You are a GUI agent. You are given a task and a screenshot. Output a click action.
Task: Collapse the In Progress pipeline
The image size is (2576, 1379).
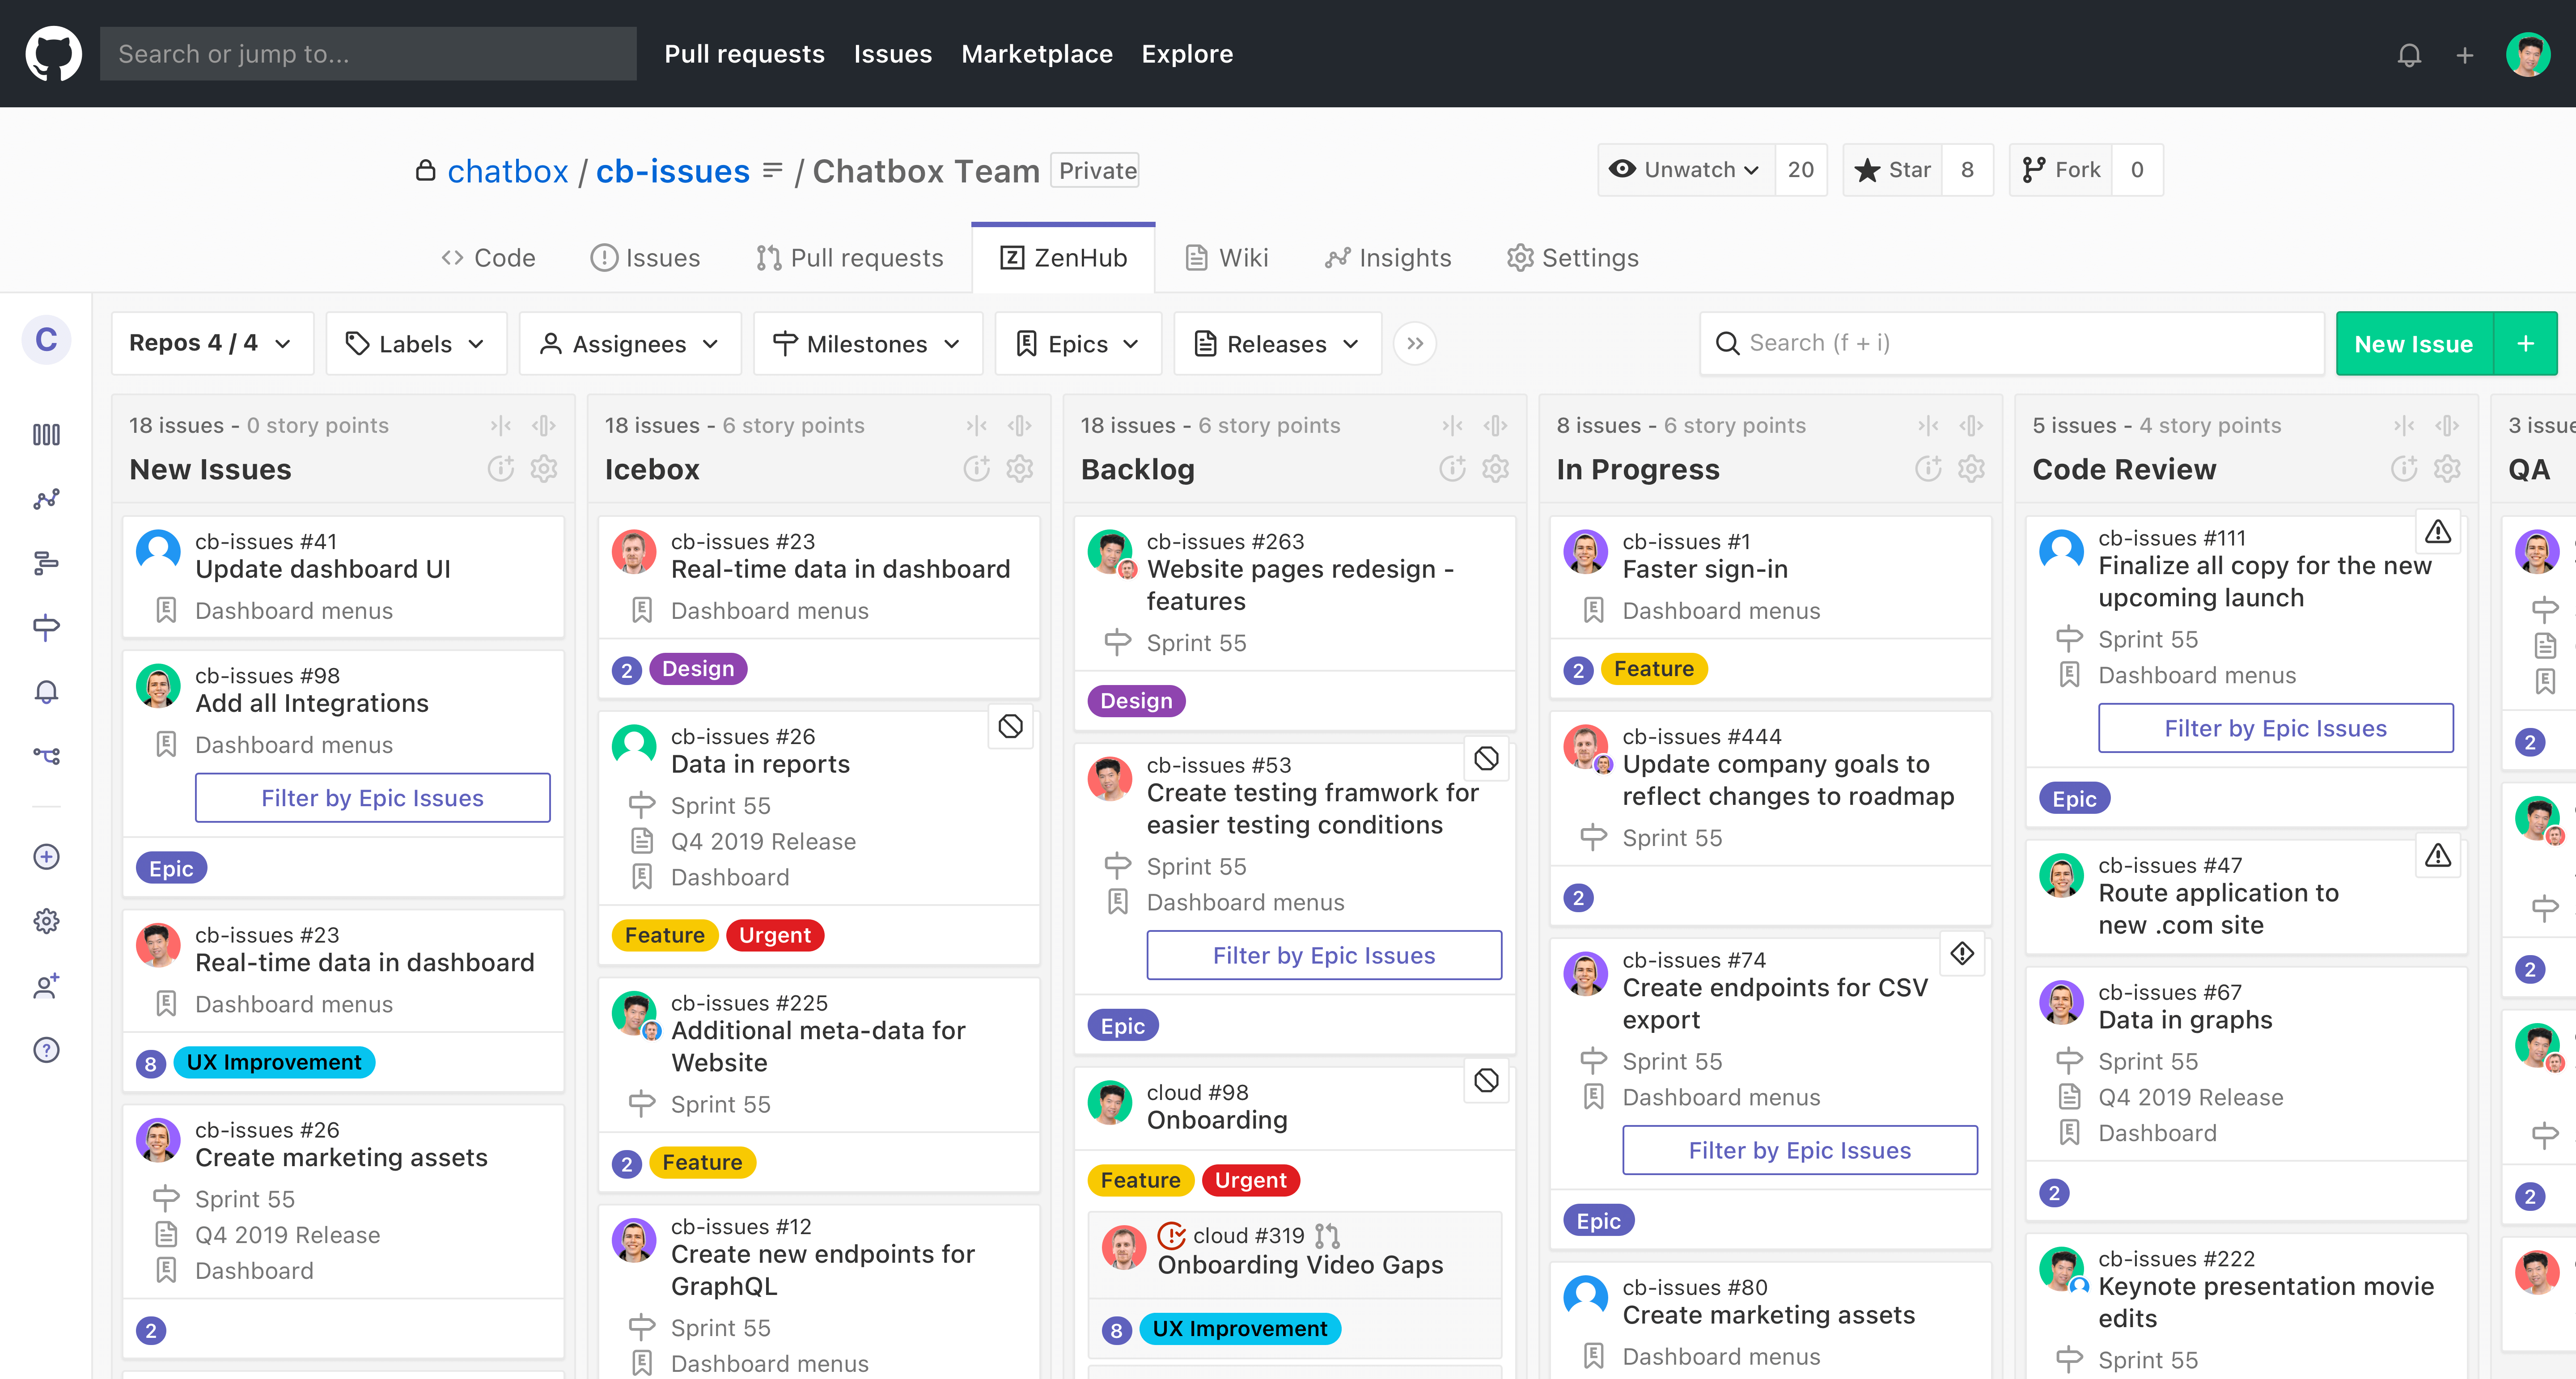coord(1929,426)
